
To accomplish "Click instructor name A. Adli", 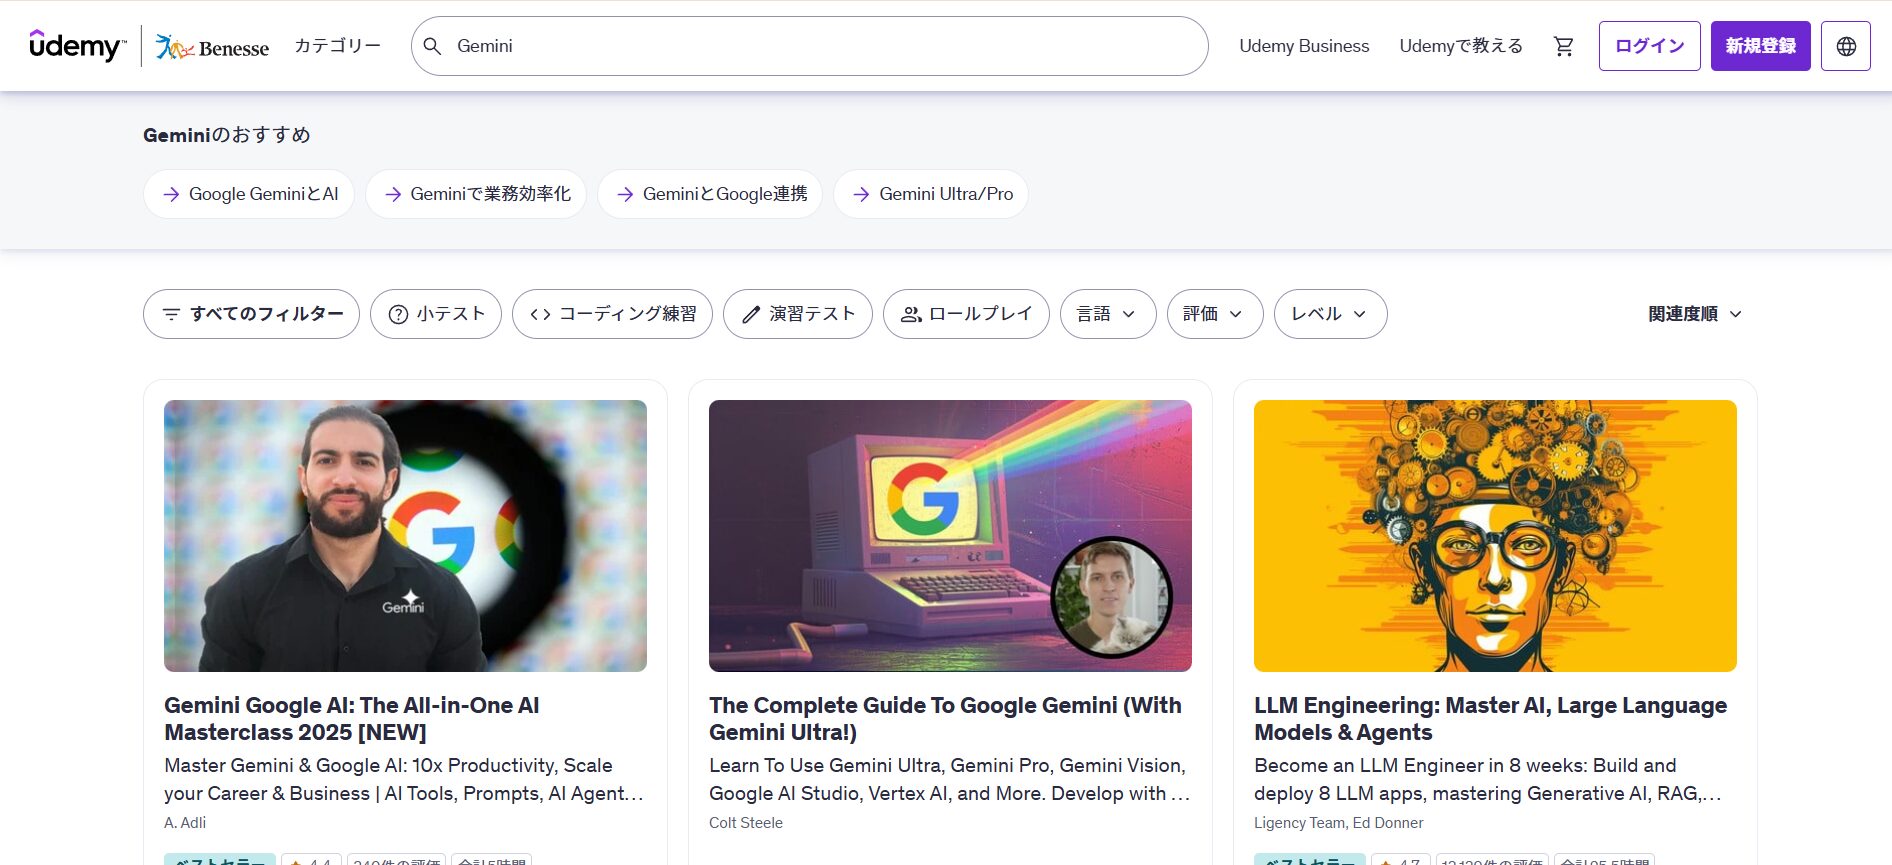I will coord(185,823).
